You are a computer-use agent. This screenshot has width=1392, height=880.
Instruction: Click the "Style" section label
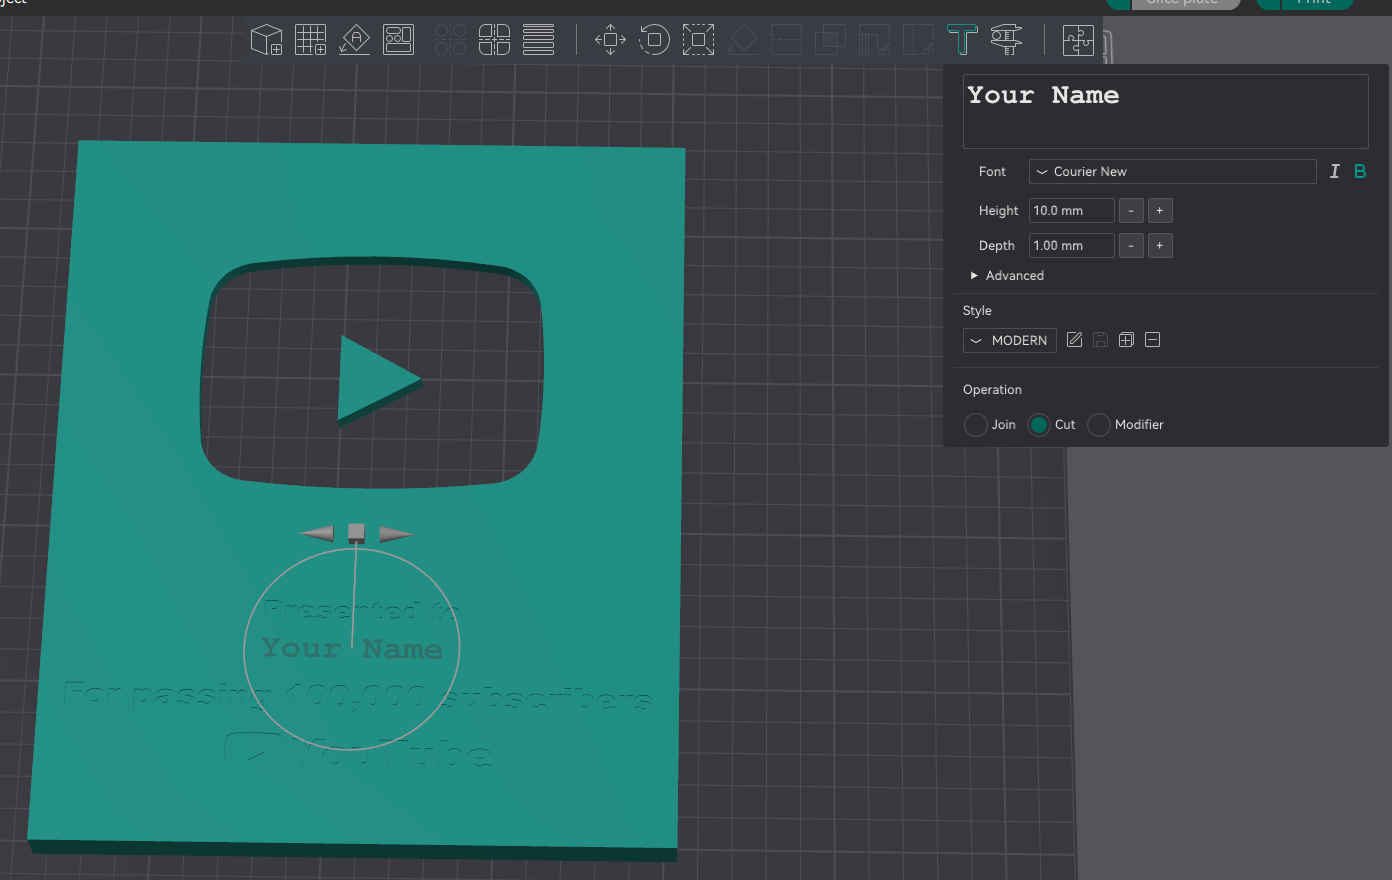[977, 311]
